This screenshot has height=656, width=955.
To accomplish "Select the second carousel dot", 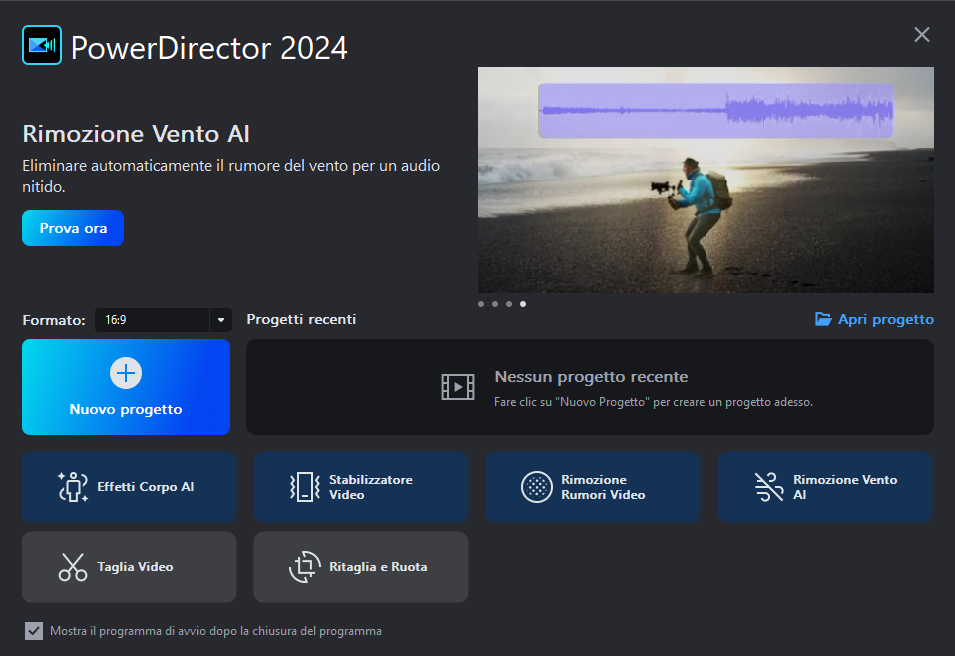I will click(x=495, y=304).
